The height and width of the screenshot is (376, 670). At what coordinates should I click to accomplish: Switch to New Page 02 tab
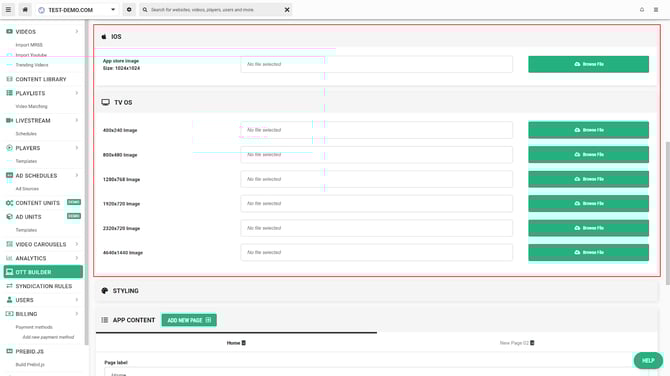pos(517,343)
